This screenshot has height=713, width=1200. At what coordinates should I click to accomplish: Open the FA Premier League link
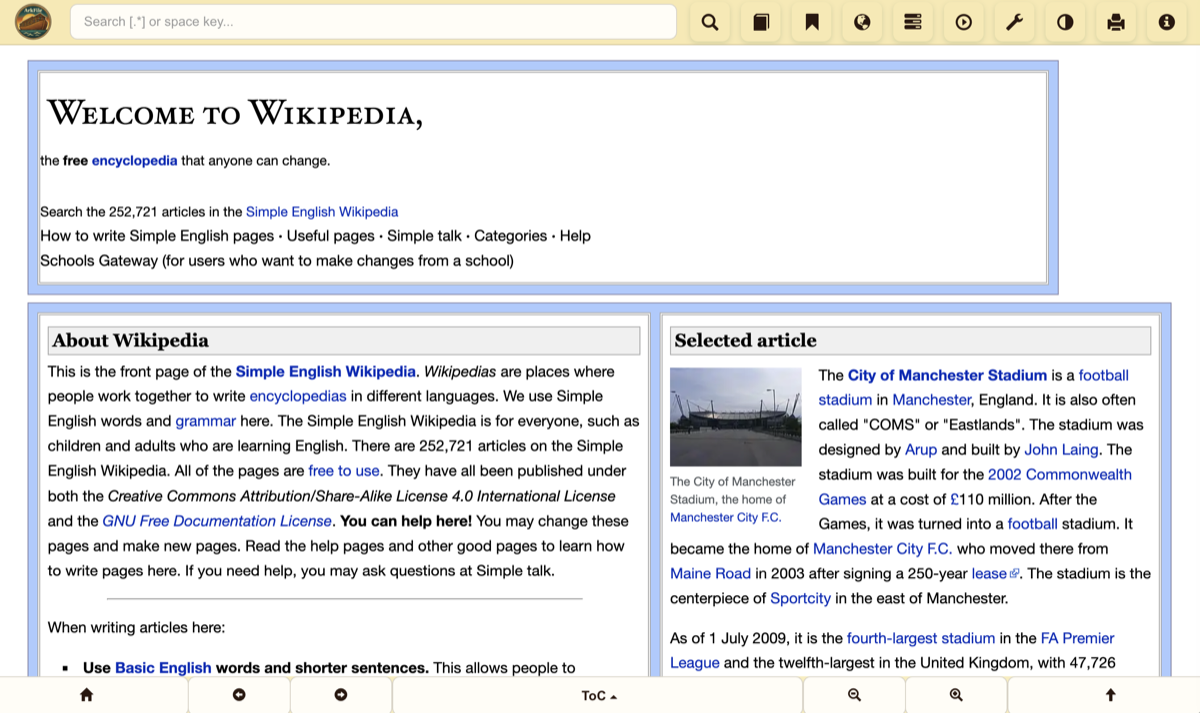[x=1078, y=638]
